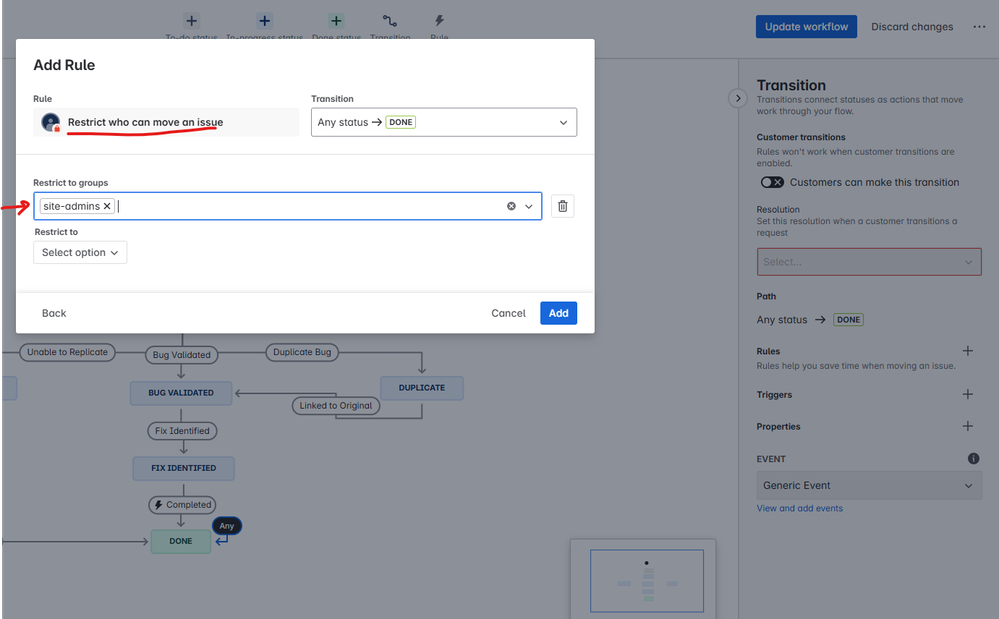Viewport: 999px width, 619px height.
Task: Select the DUPLICATE status node
Action: pyautogui.click(x=422, y=388)
